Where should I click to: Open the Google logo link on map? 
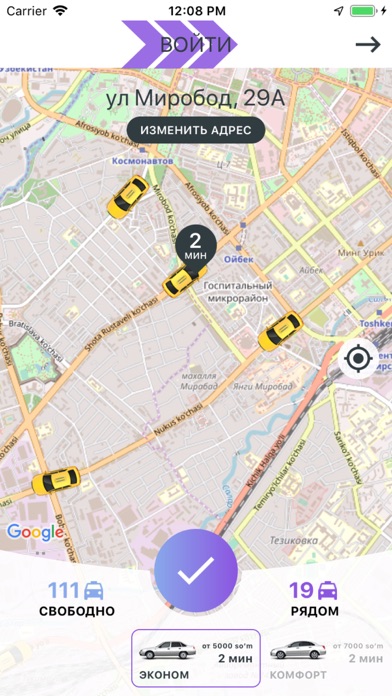(x=35, y=532)
